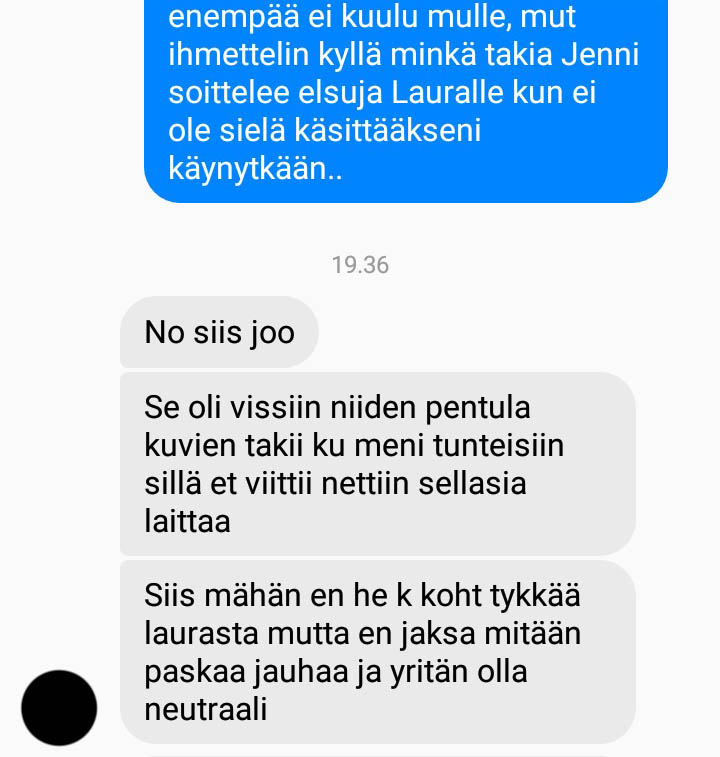
Task: Click the word 'neutraali' in last message
Action: pyautogui.click(x=206, y=710)
